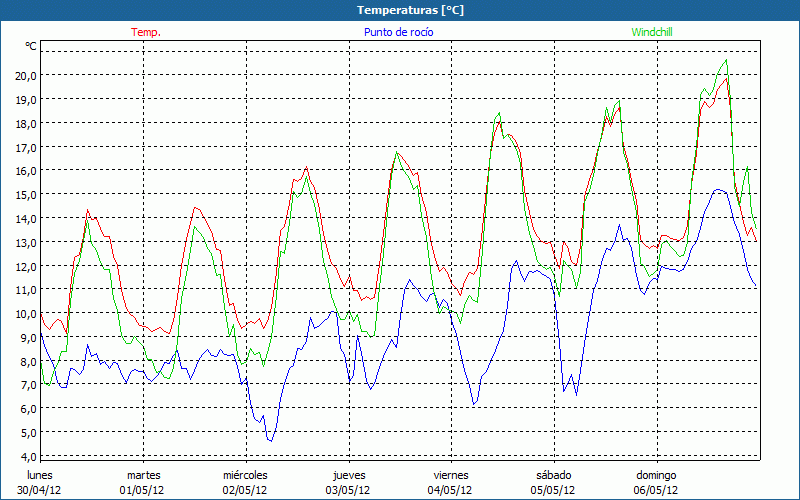
Task: Click the 03/05/12 date label
Action: 349,490
